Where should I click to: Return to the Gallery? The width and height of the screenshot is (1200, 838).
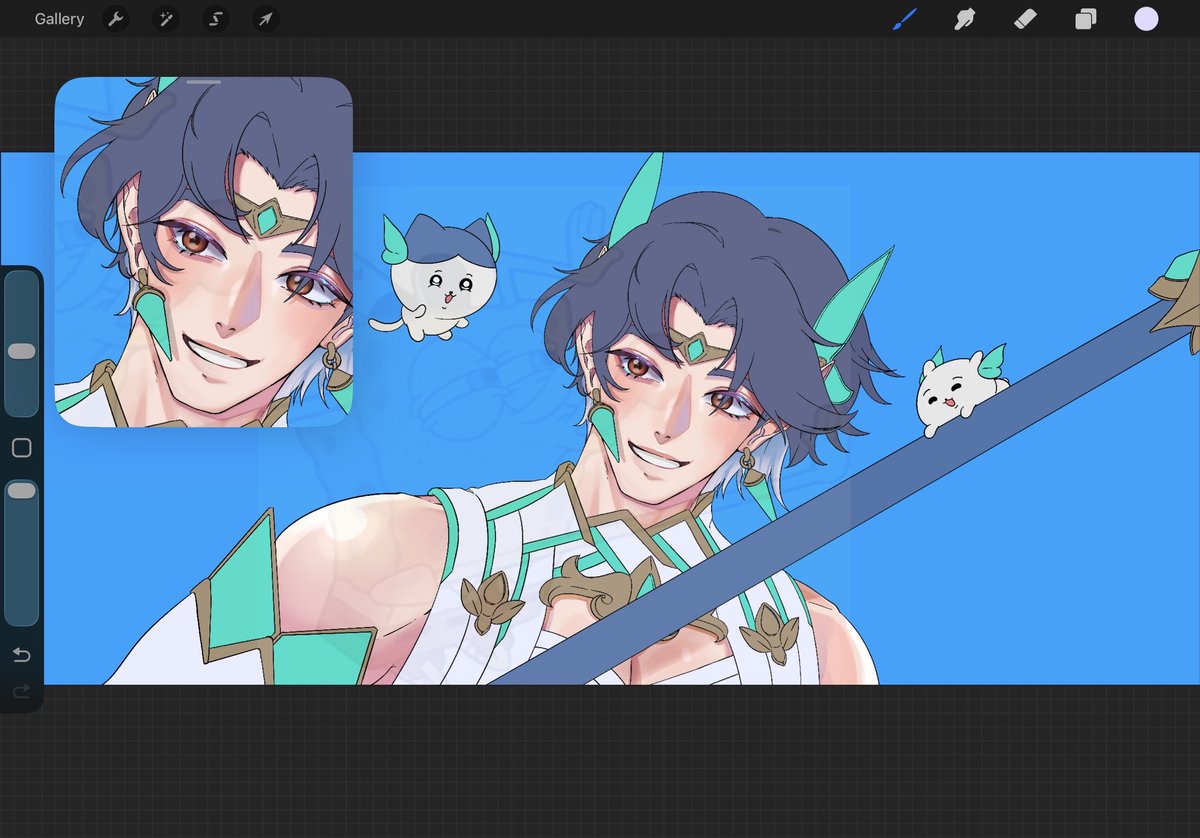59,19
